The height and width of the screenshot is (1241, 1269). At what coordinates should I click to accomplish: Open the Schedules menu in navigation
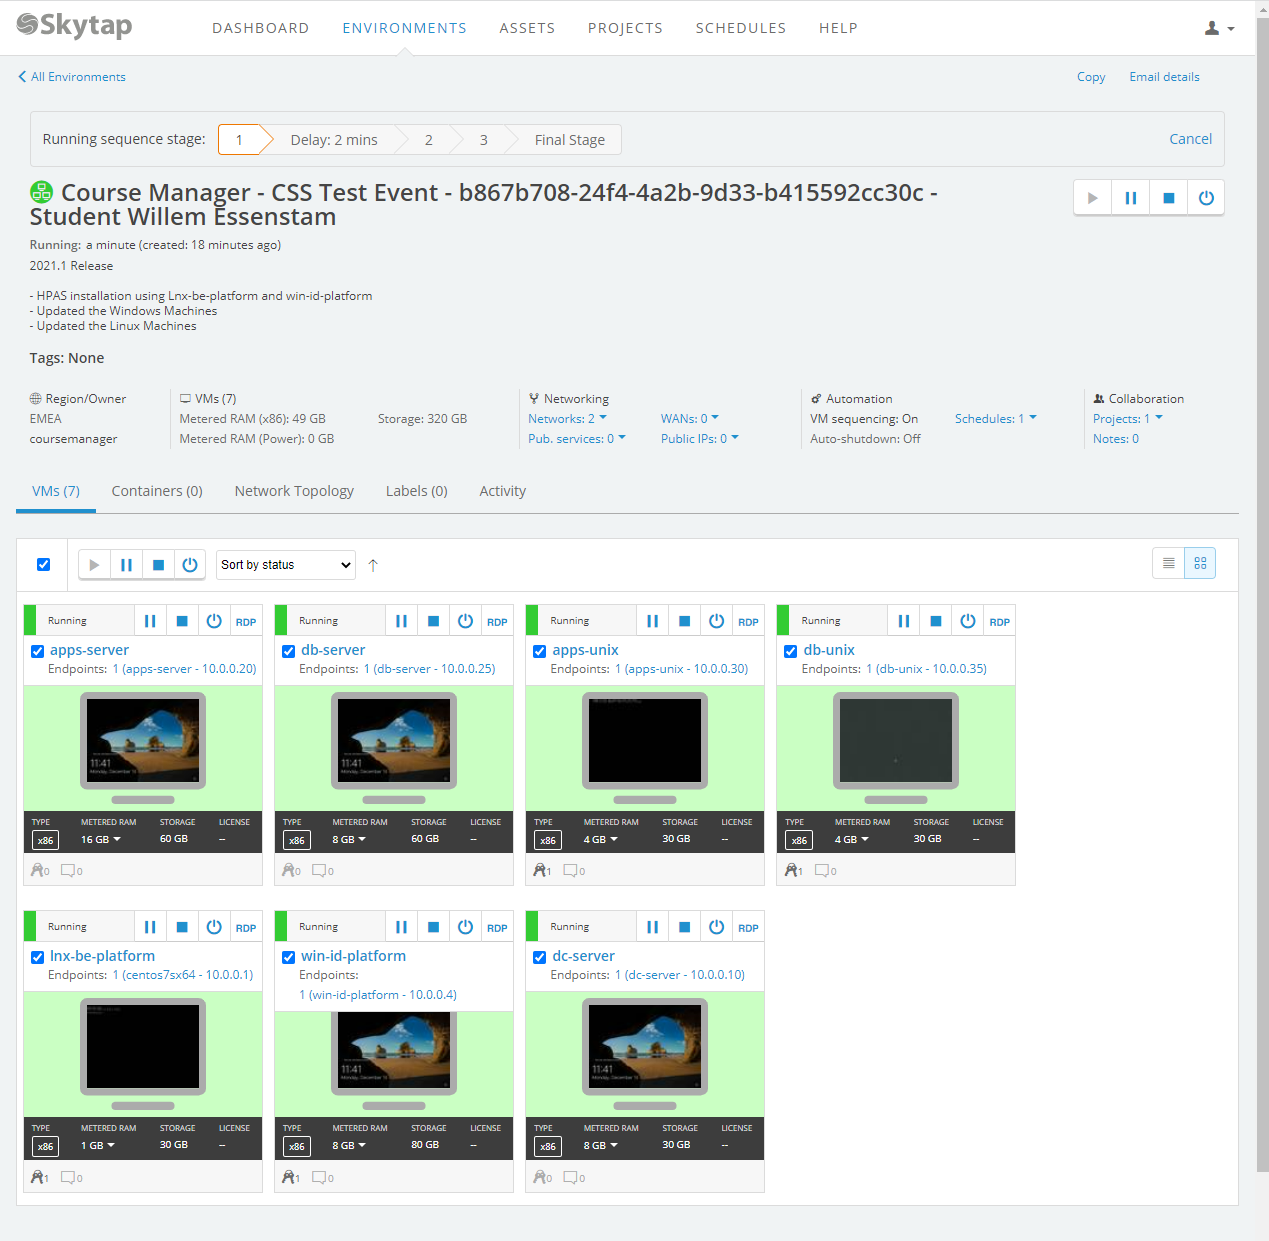pos(740,28)
